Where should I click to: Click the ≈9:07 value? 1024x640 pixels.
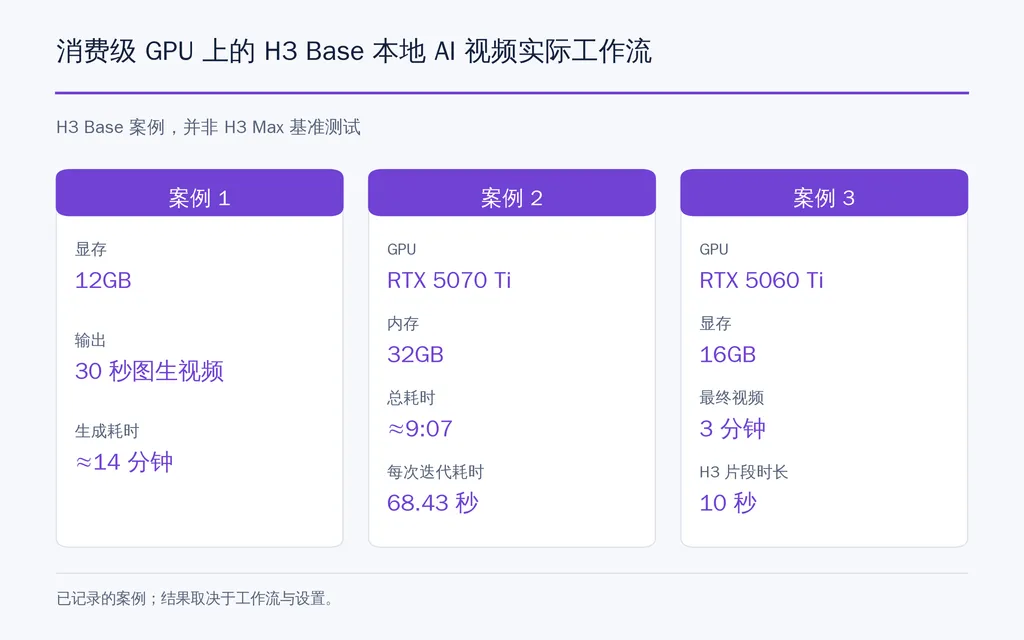pyautogui.click(x=420, y=428)
